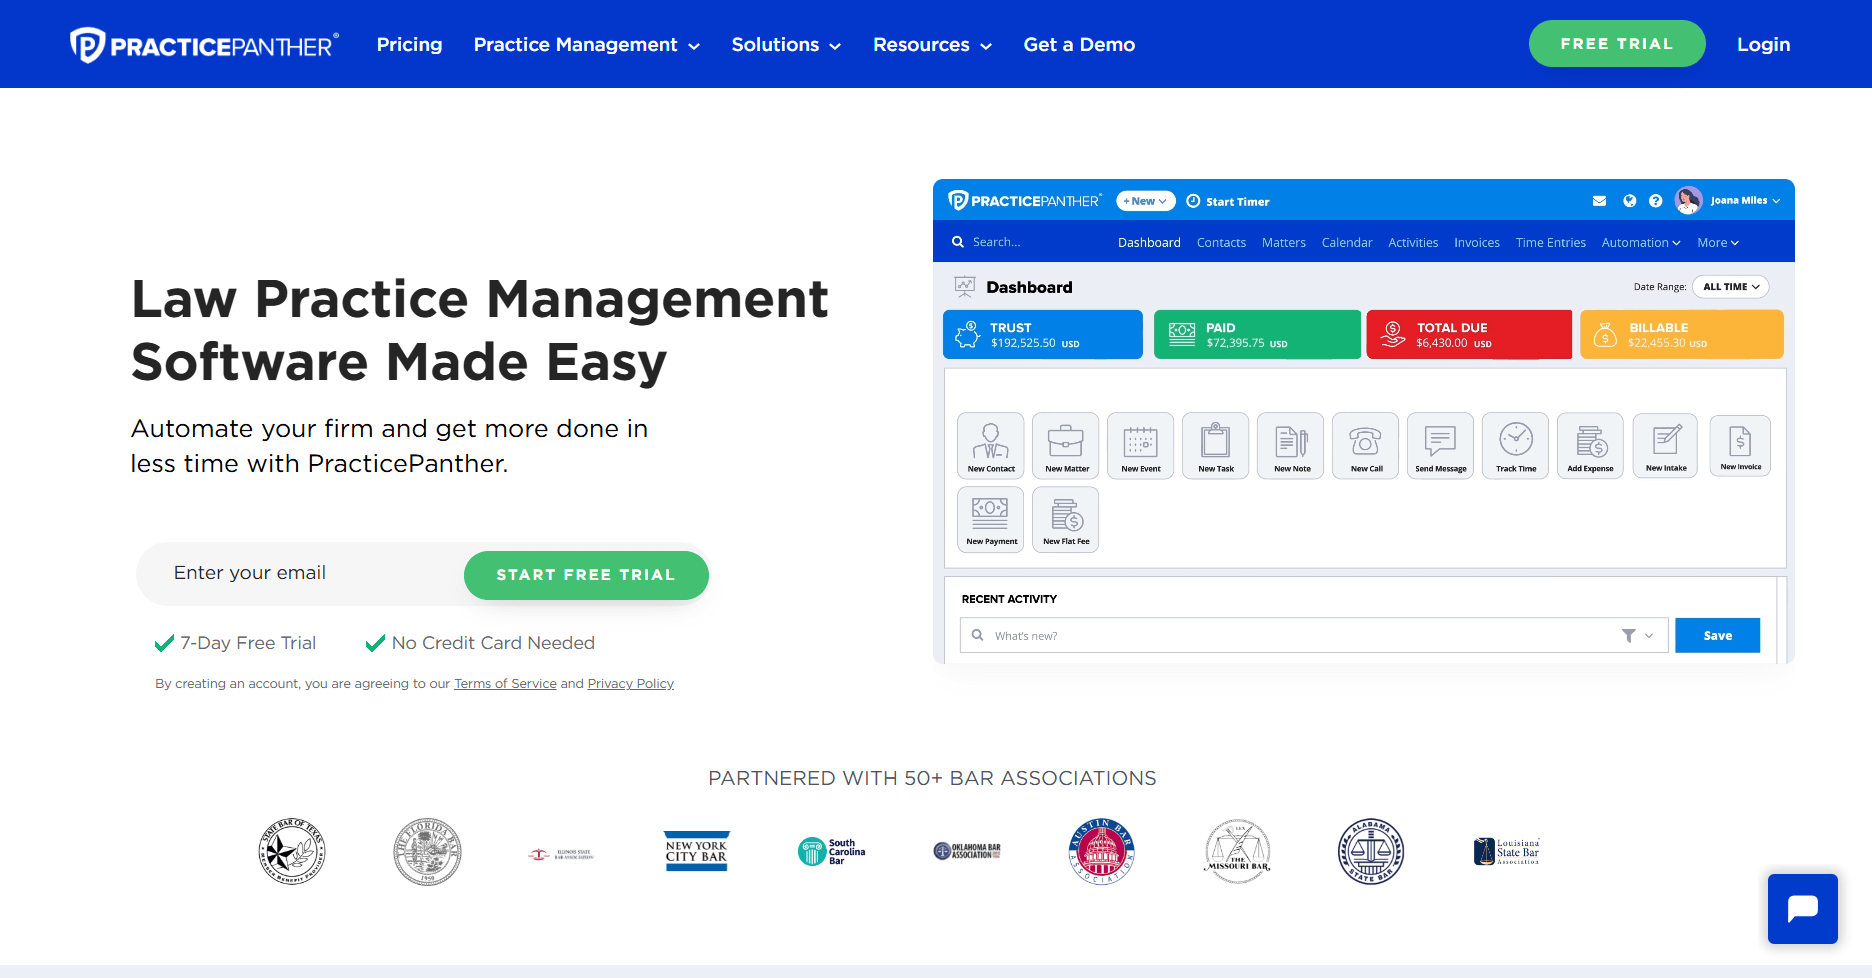Click the Track Time clock icon
1872x978 pixels.
[1516, 445]
